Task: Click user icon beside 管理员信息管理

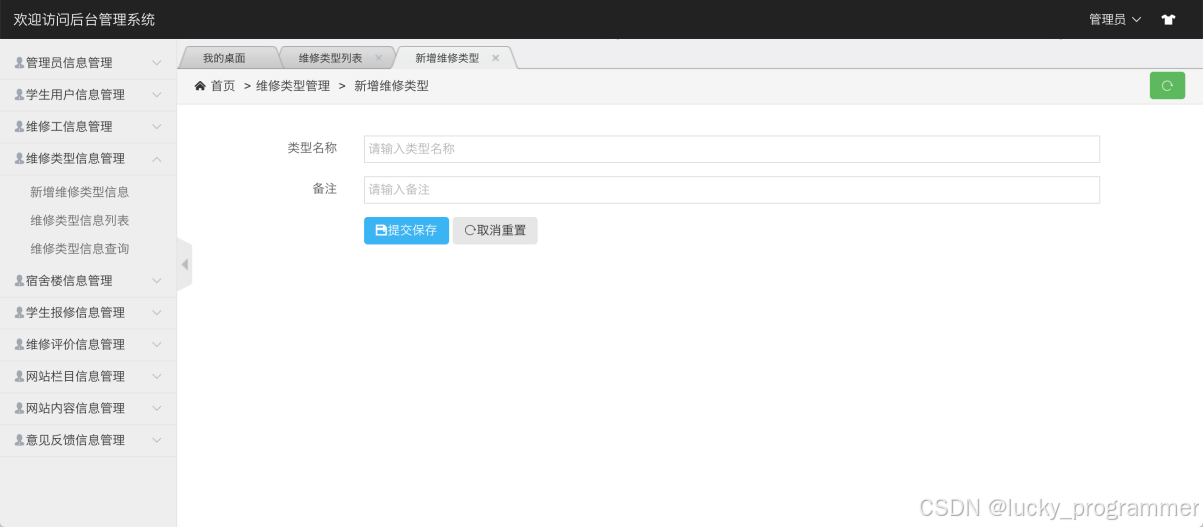Action: pos(19,62)
